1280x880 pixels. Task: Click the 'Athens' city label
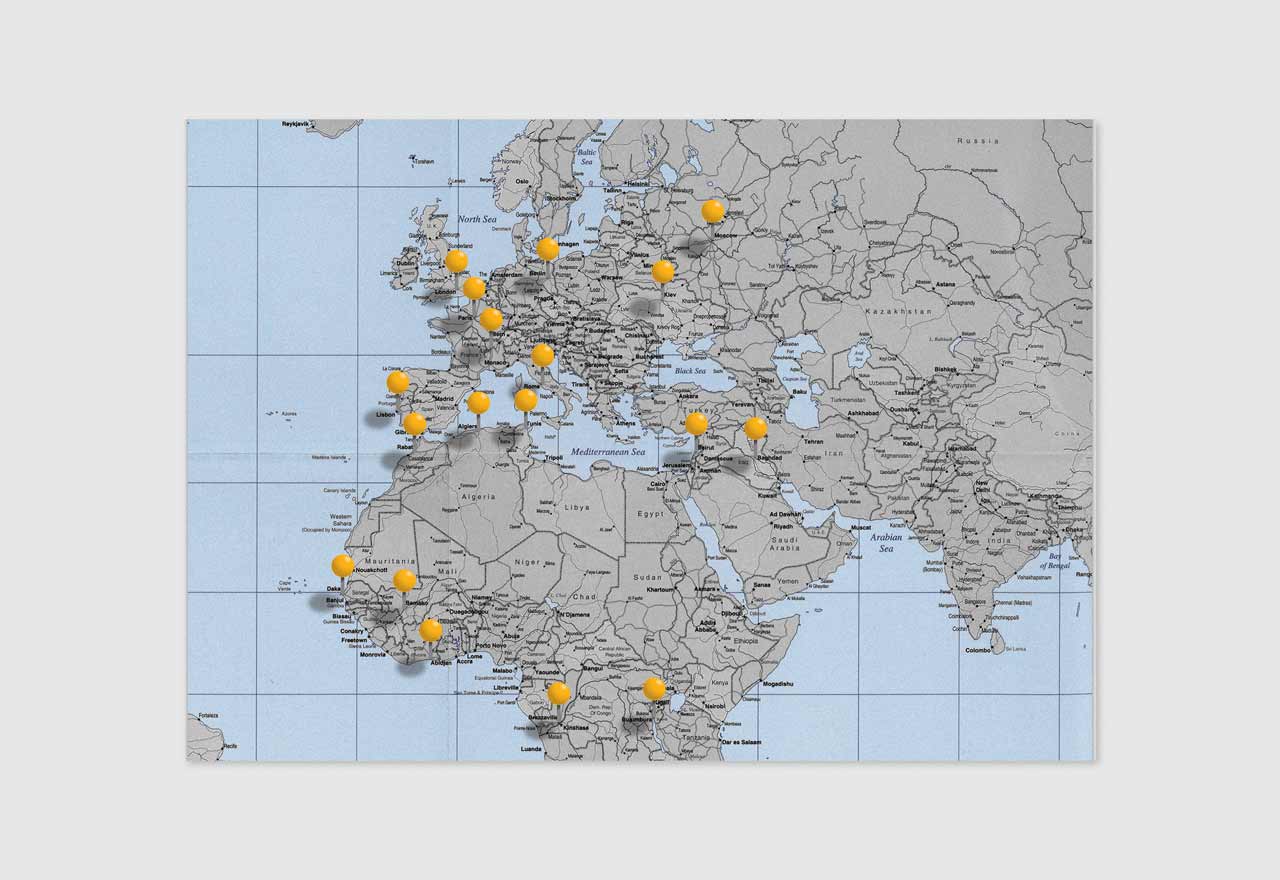pos(626,422)
